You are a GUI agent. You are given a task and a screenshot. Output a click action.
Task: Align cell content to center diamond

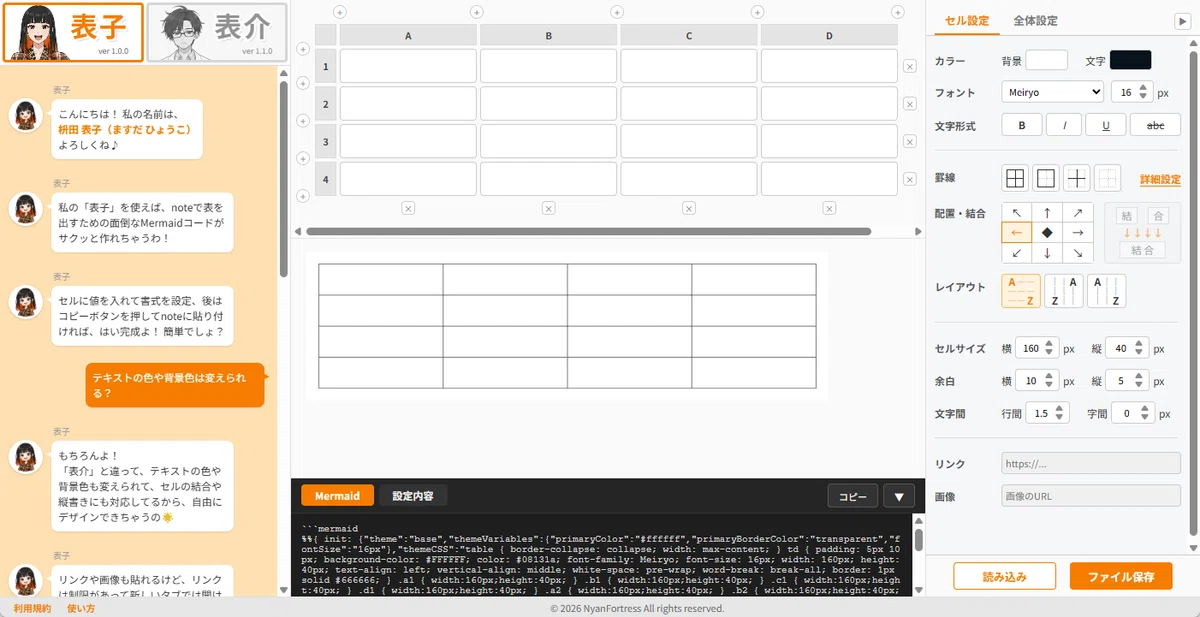[x=1047, y=232]
